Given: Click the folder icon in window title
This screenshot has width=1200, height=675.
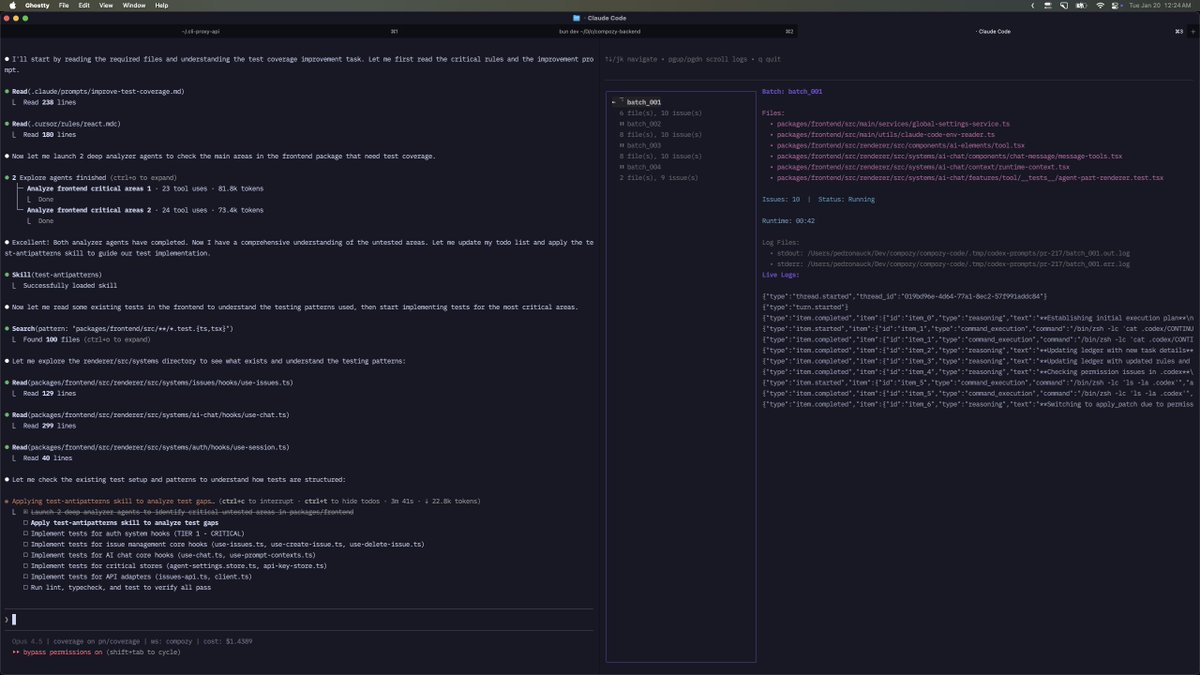Looking at the screenshot, I should coord(577,18).
